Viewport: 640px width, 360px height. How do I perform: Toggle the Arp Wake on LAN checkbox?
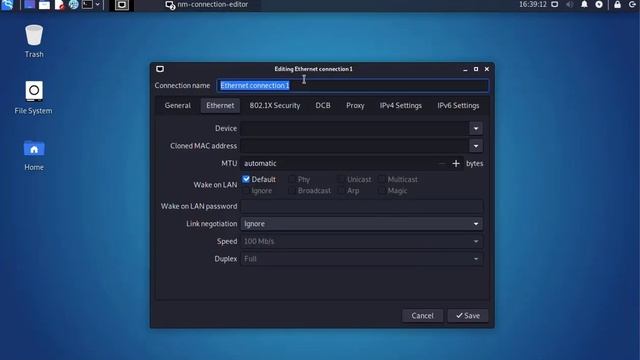tap(341, 191)
